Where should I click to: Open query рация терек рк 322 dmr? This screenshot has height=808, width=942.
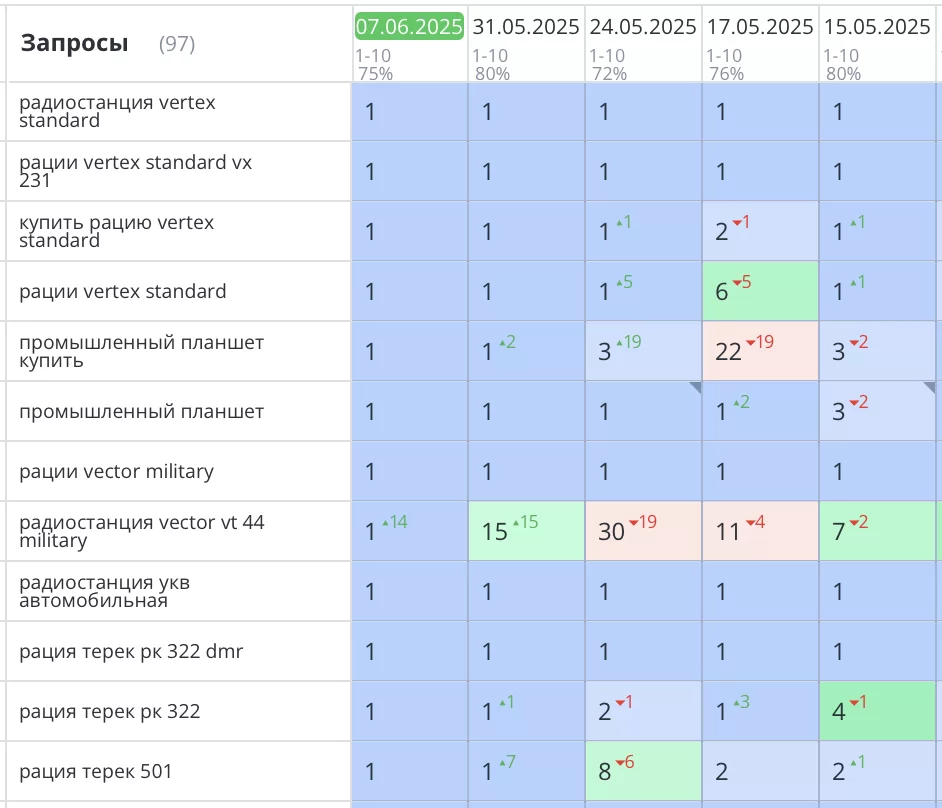point(131,652)
